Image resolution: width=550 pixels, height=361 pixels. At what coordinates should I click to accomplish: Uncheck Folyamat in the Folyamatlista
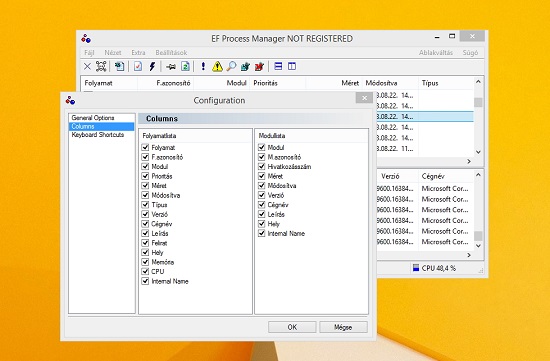(145, 147)
